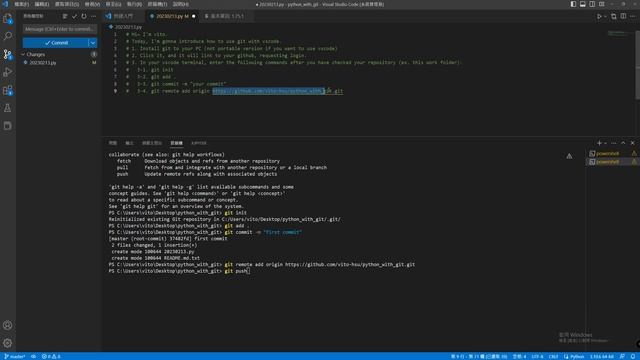The height and width of the screenshot is (360, 640).
Task: Toggle the bottom panel layout
Action: click(582, 4)
